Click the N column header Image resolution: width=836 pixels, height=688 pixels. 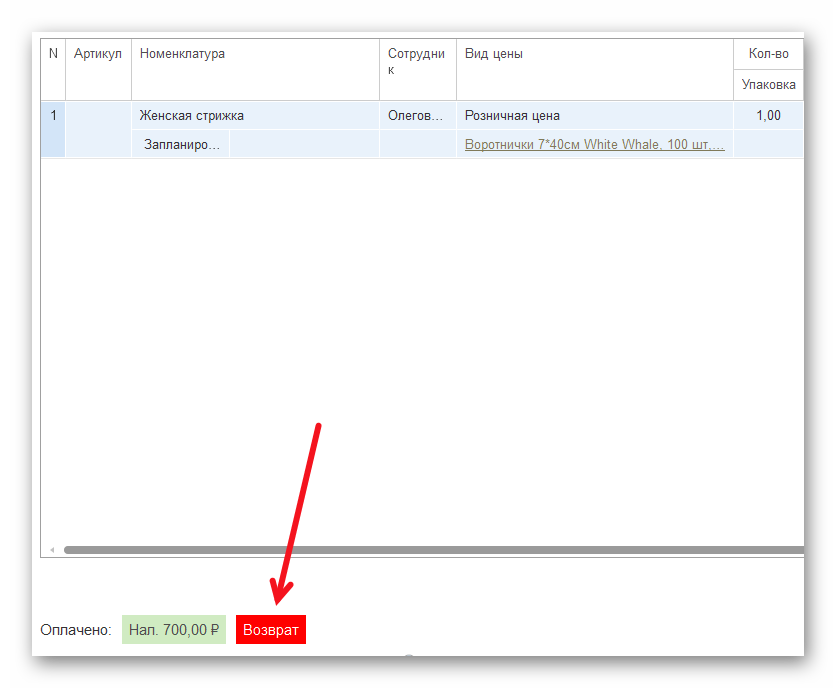point(53,55)
